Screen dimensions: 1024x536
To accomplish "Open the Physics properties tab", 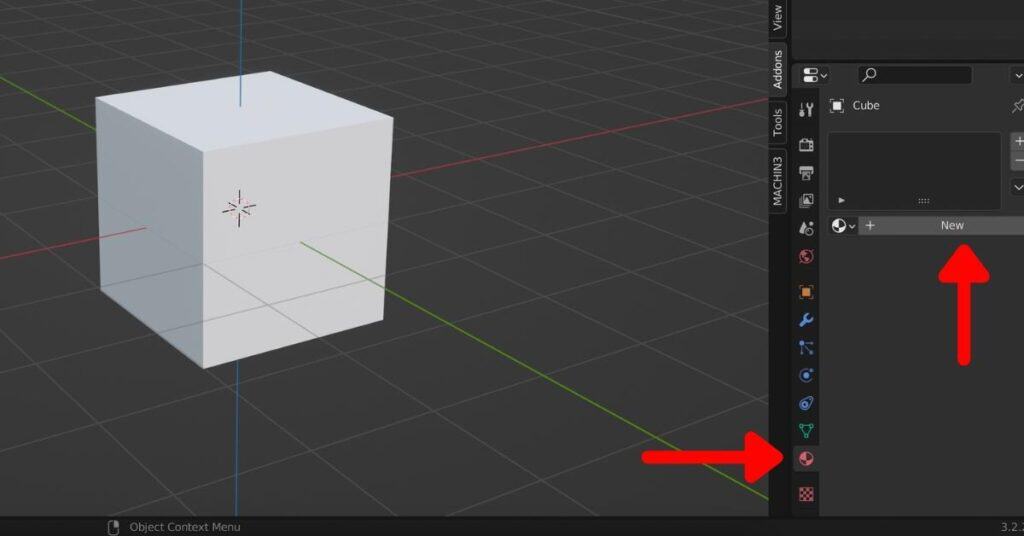I will pyautogui.click(x=806, y=376).
